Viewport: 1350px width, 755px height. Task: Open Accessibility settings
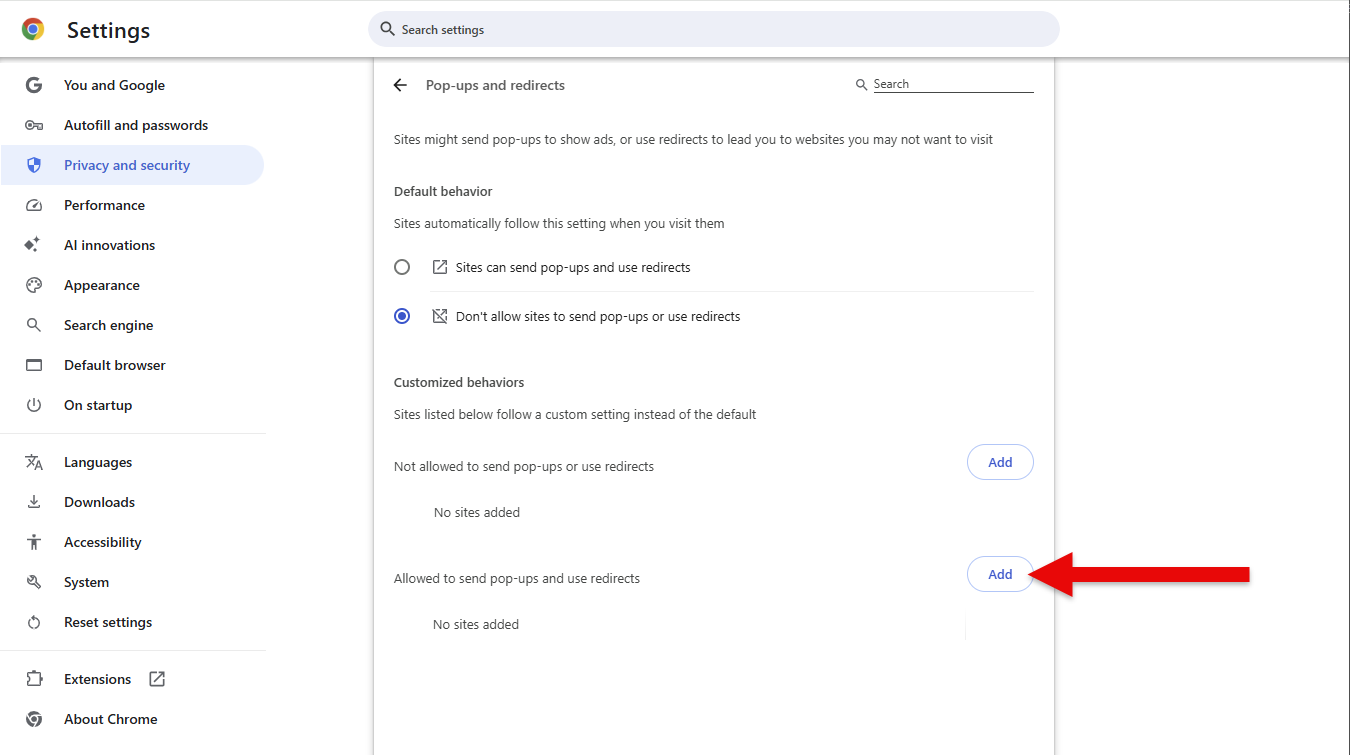click(x=103, y=542)
